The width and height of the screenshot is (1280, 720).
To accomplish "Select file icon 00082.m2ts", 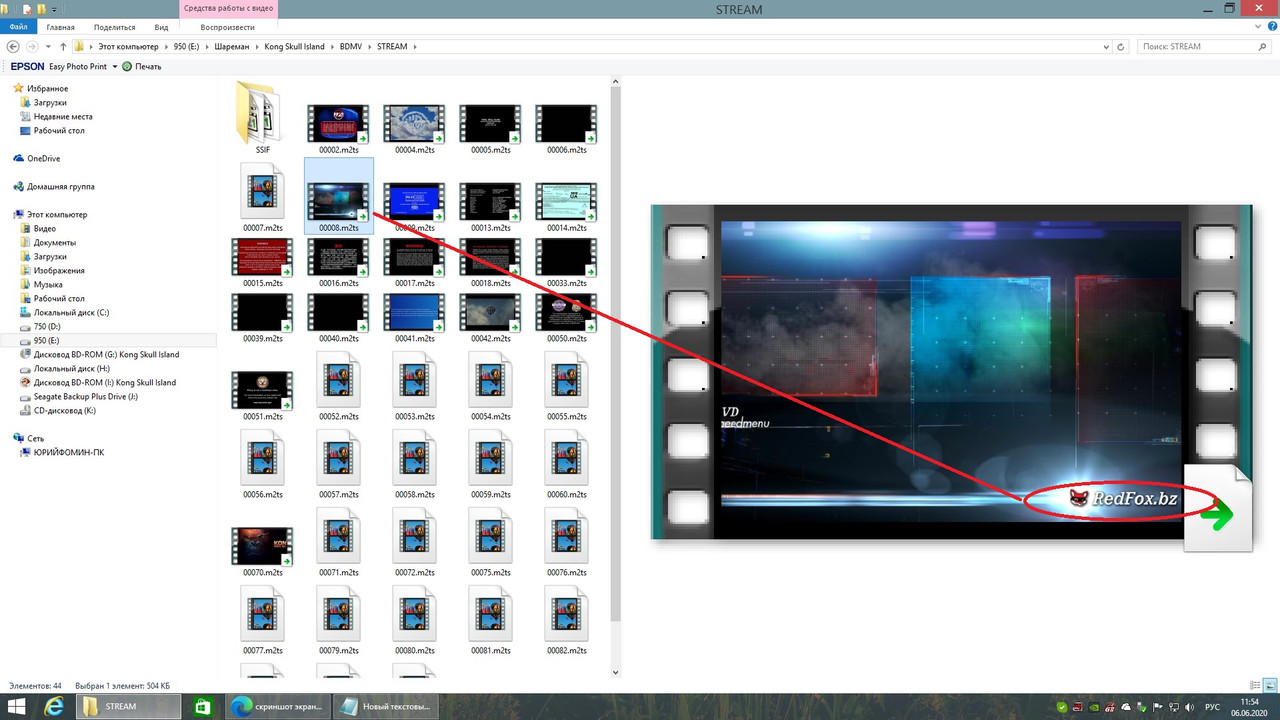I will coord(566,619).
